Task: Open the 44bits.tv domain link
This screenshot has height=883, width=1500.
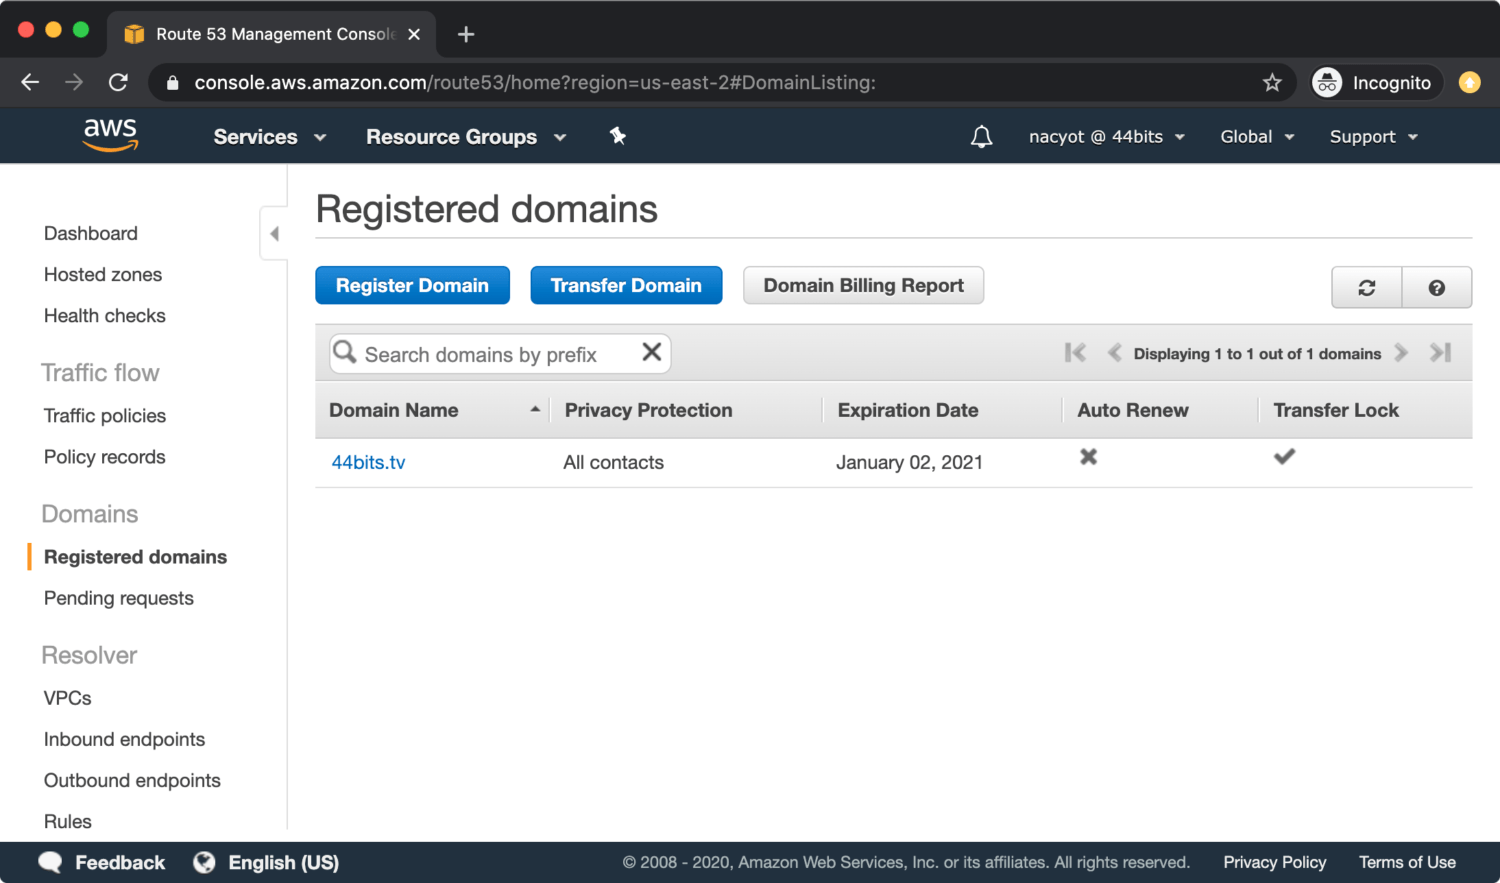Action: (x=368, y=462)
